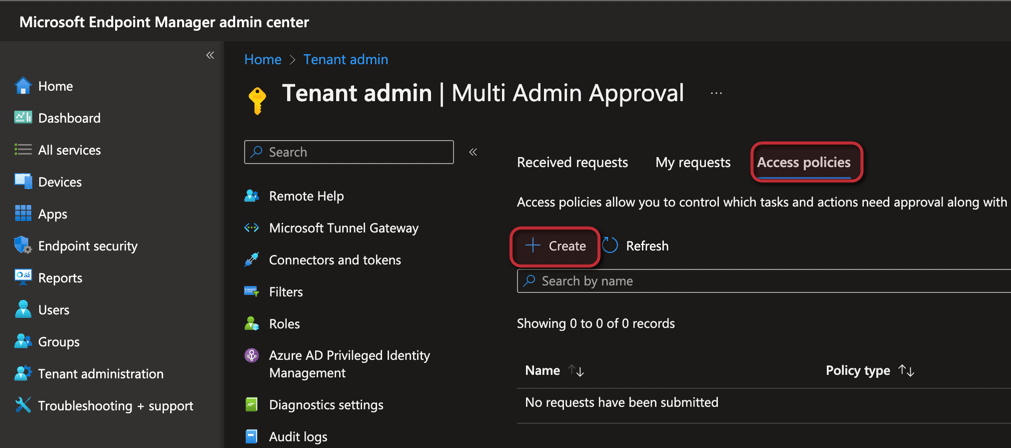This screenshot has height=448, width=1011.
Task: Sort records by Policy type column
Action: [906, 371]
